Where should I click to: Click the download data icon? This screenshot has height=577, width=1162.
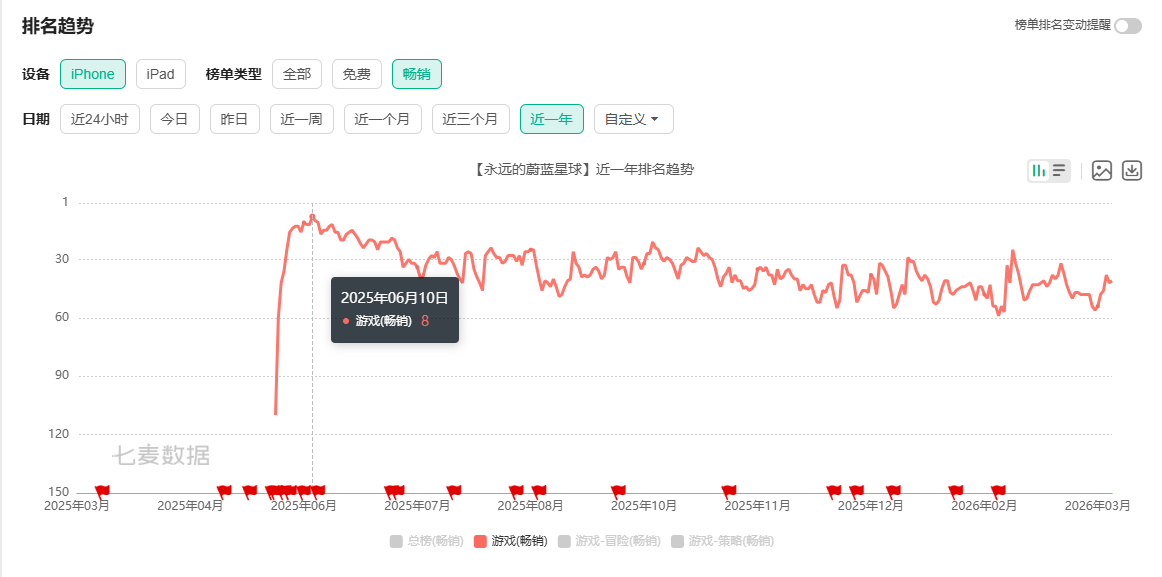click(1132, 170)
